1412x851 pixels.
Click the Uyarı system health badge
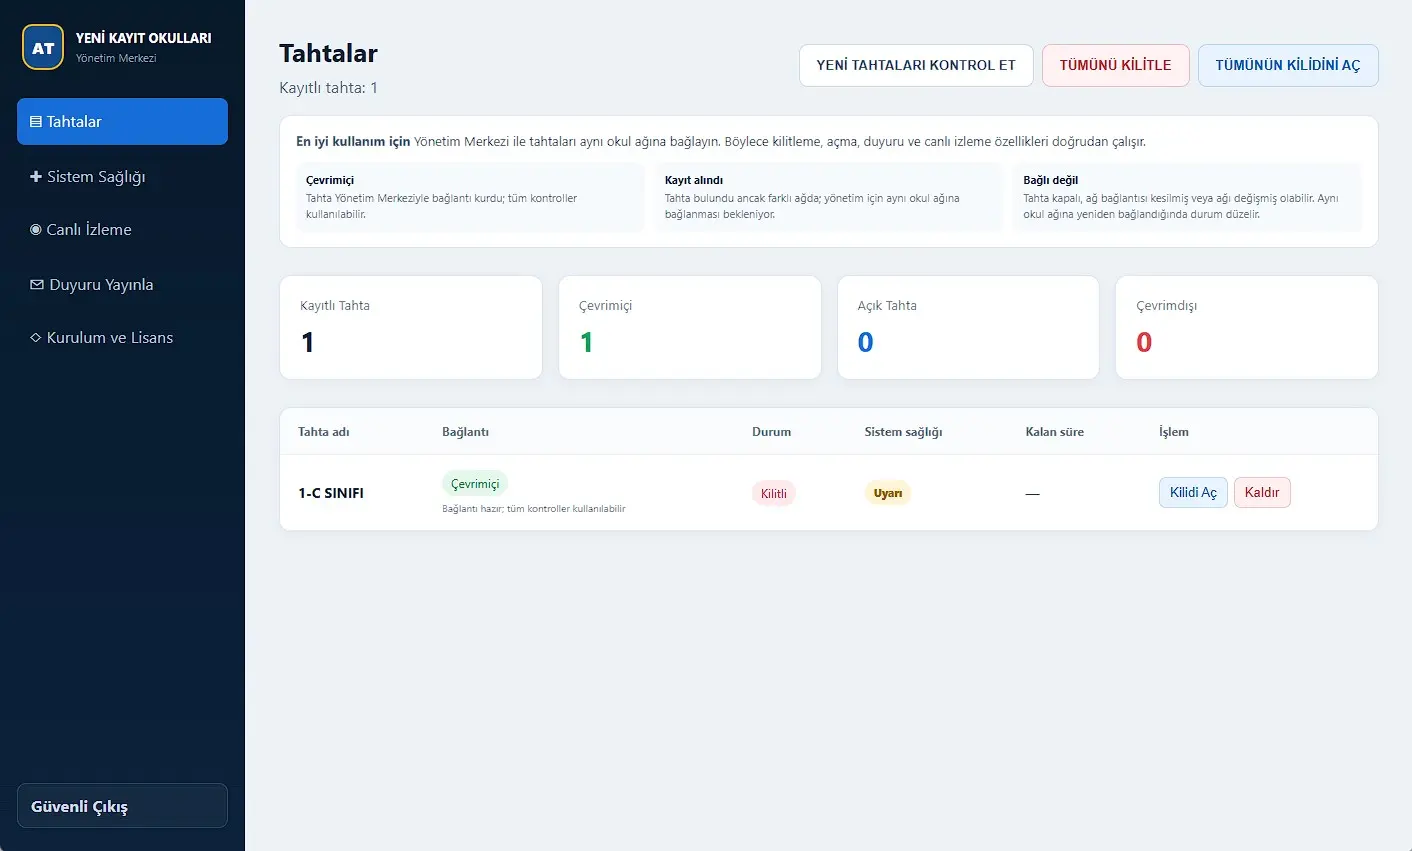(888, 493)
